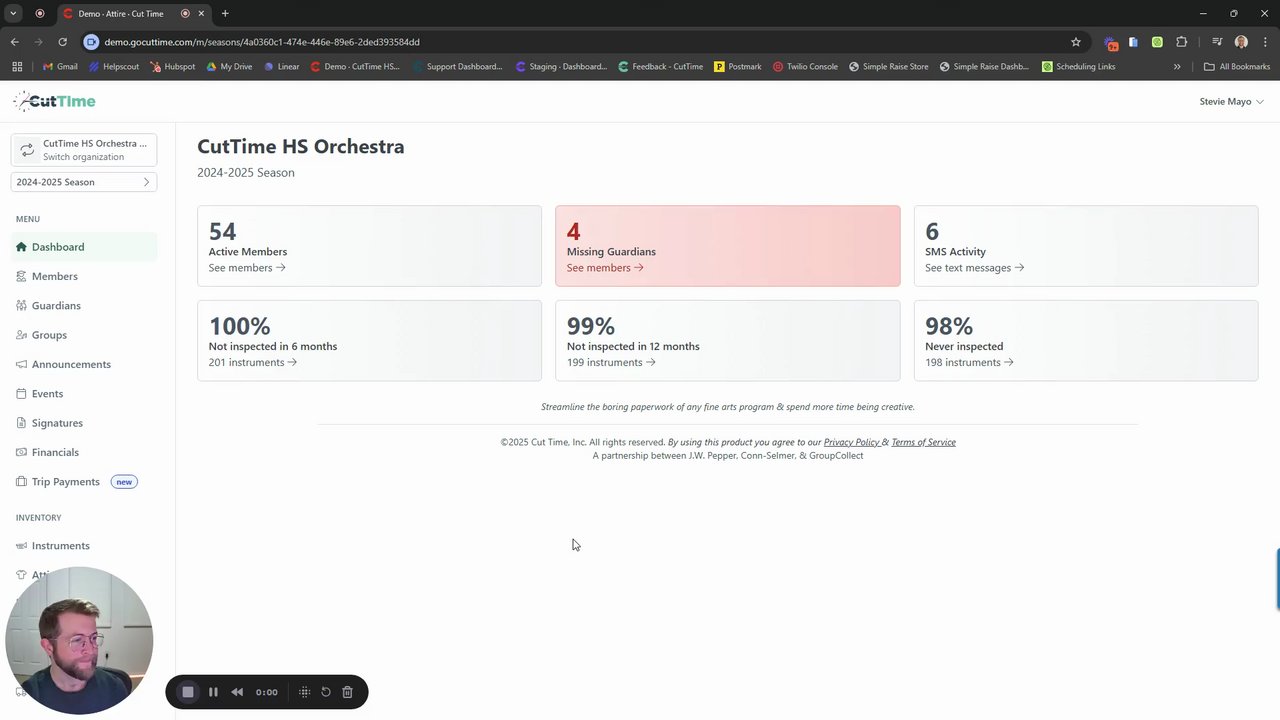Image resolution: width=1280 pixels, height=720 pixels.
Task: Open the Twilio Console bookmark
Action: click(805, 67)
